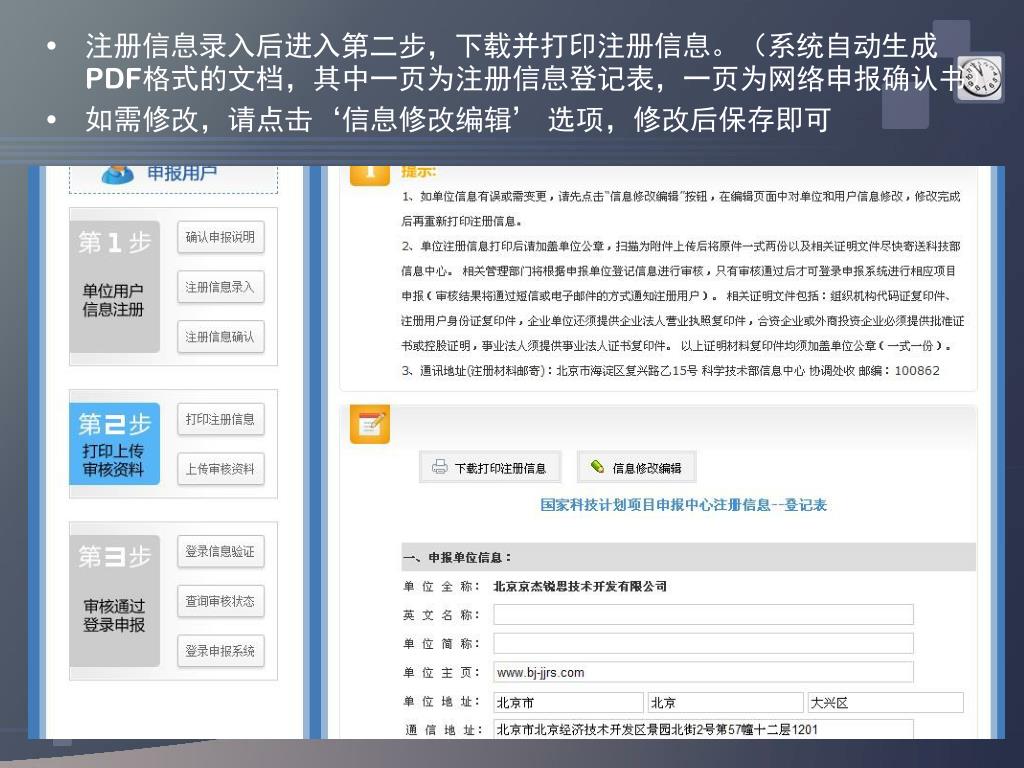The image size is (1024, 768).
Task: Click the clock icon in the top-right corner
Action: [x=986, y=78]
